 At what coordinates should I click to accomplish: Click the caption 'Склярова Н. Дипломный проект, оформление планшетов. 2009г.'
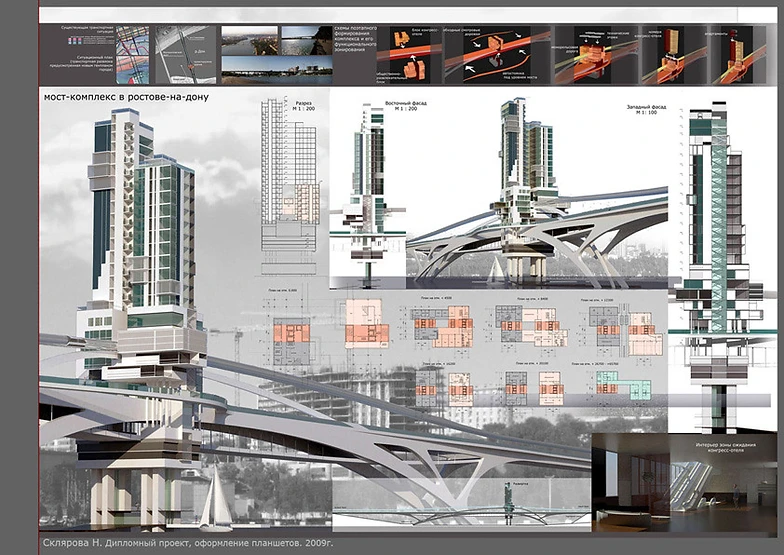point(188,542)
